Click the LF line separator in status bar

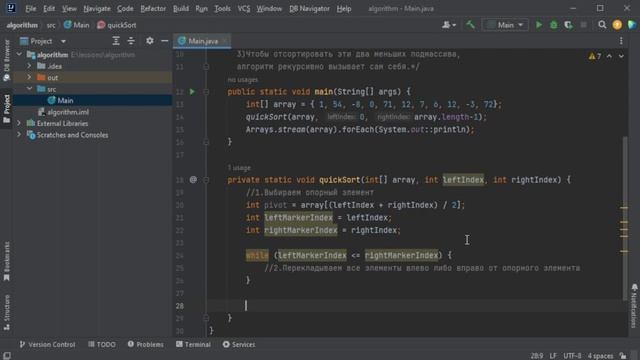click(553, 356)
